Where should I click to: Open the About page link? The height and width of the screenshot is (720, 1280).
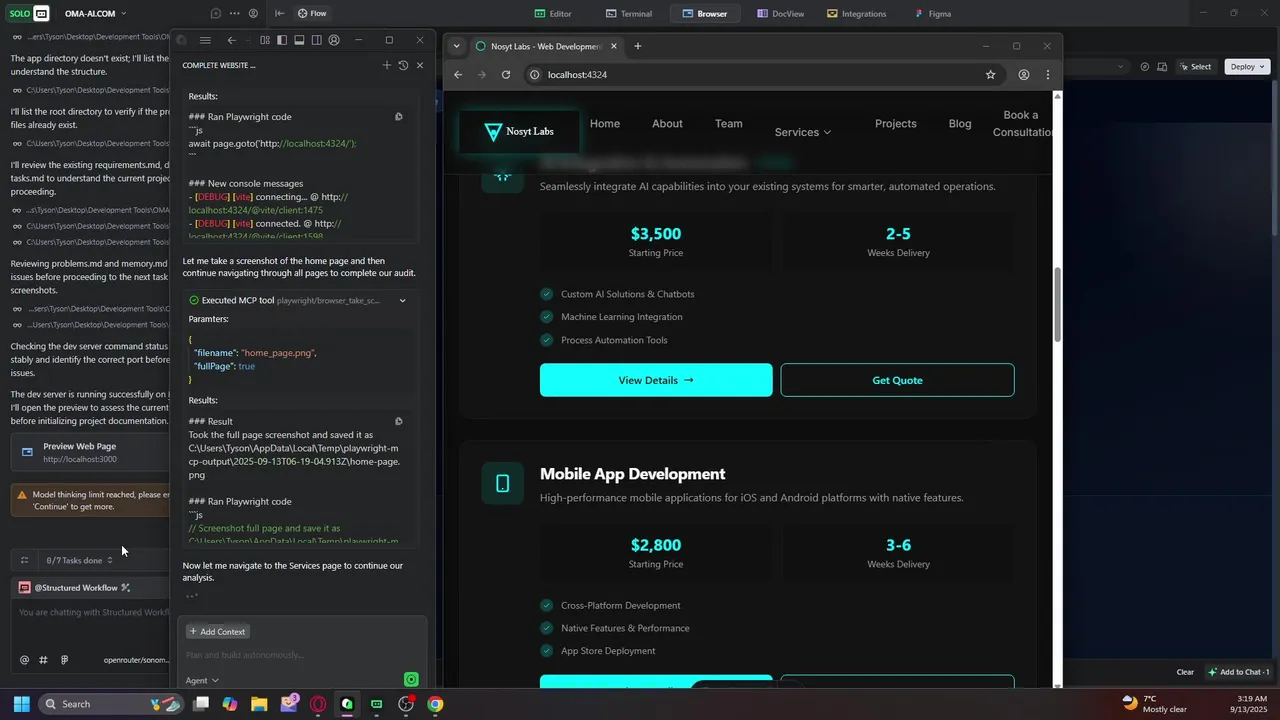click(667, 124)
